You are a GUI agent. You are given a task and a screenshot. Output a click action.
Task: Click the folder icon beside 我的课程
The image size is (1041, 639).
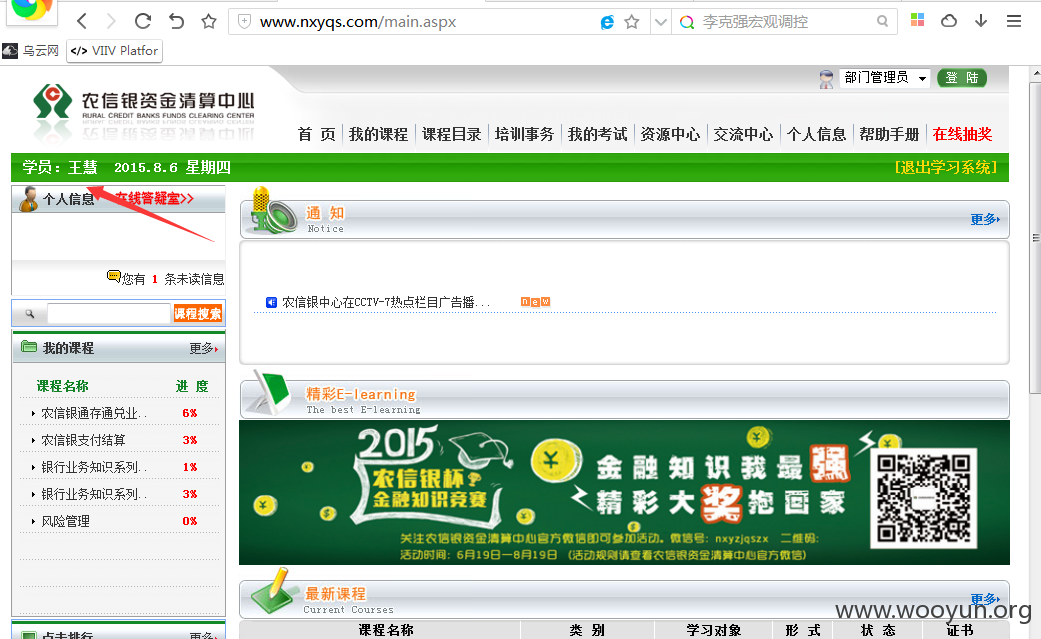point(29,347)
